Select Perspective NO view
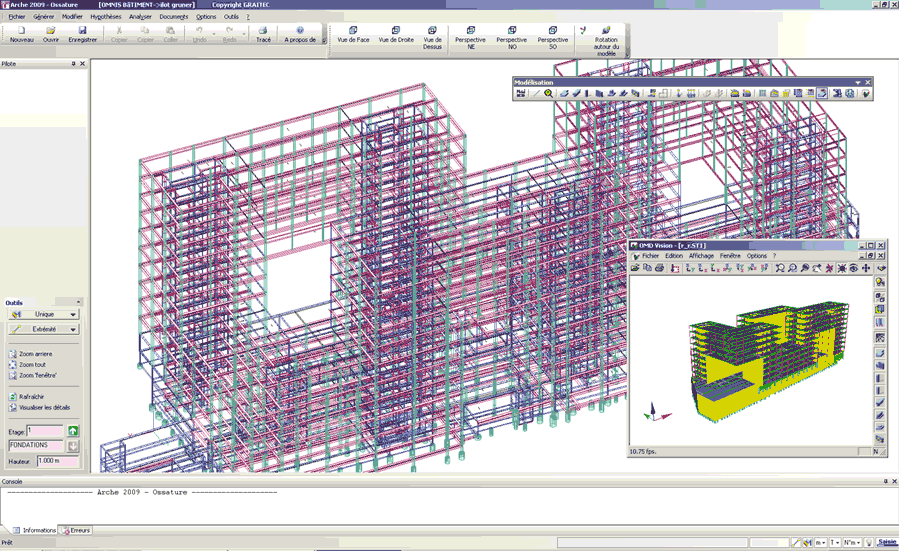 click(511, 37)
